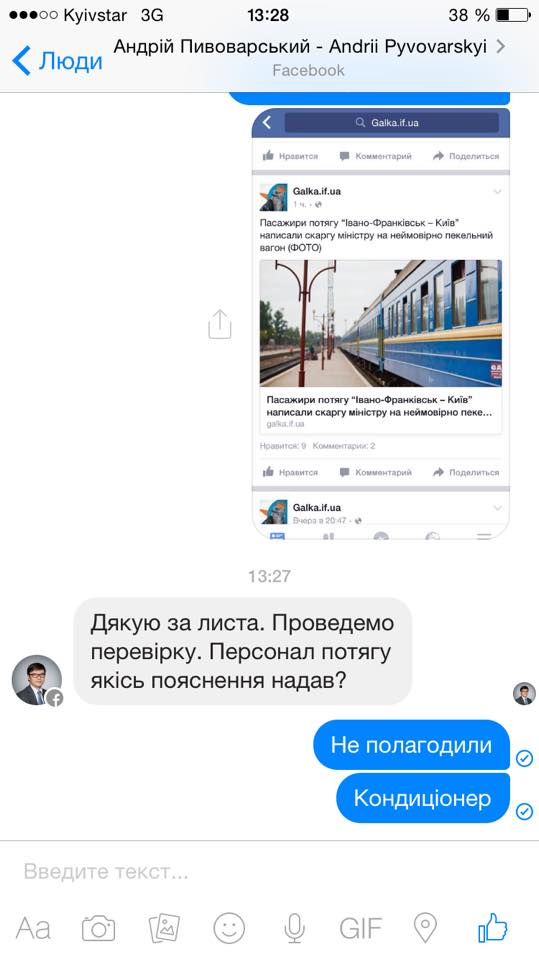539x960 pixels.
Task: Open the camera icon in message toolbar
Action: (99, 928)
